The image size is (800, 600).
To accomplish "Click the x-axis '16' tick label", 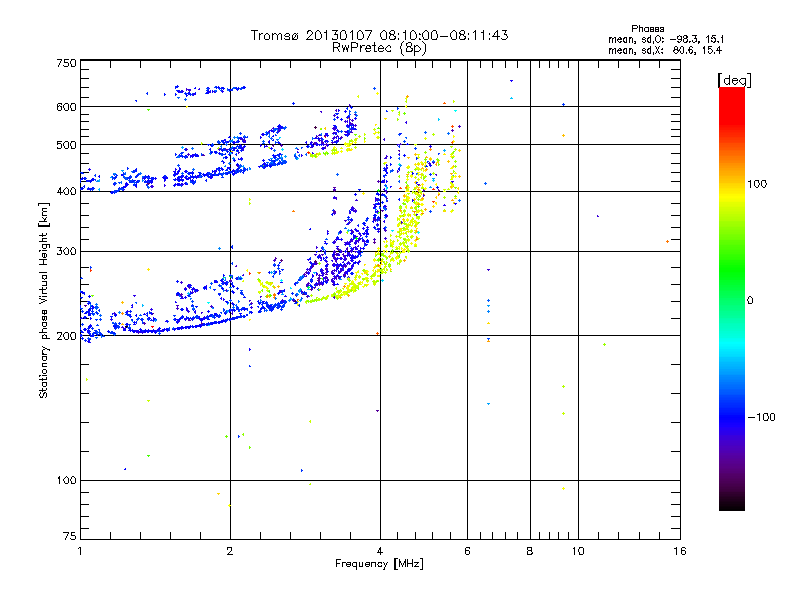I will tap(680, 551).
